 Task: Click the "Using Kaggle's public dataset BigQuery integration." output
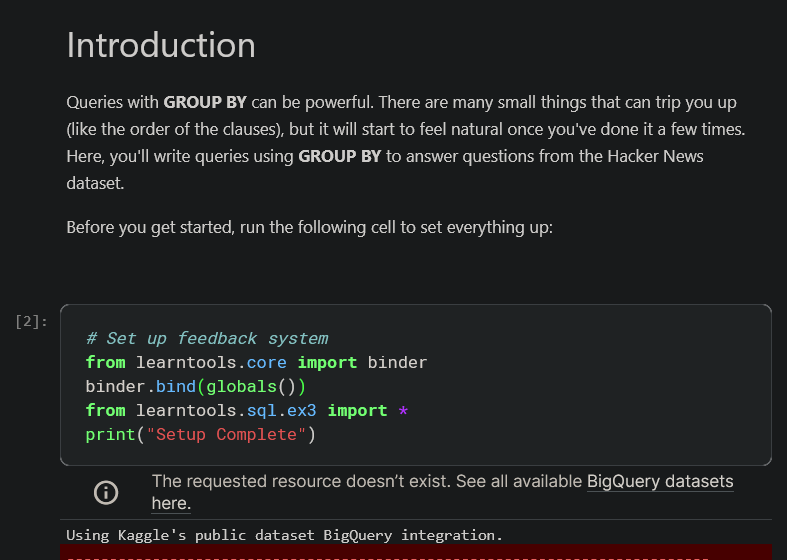[x=284, y=535]
